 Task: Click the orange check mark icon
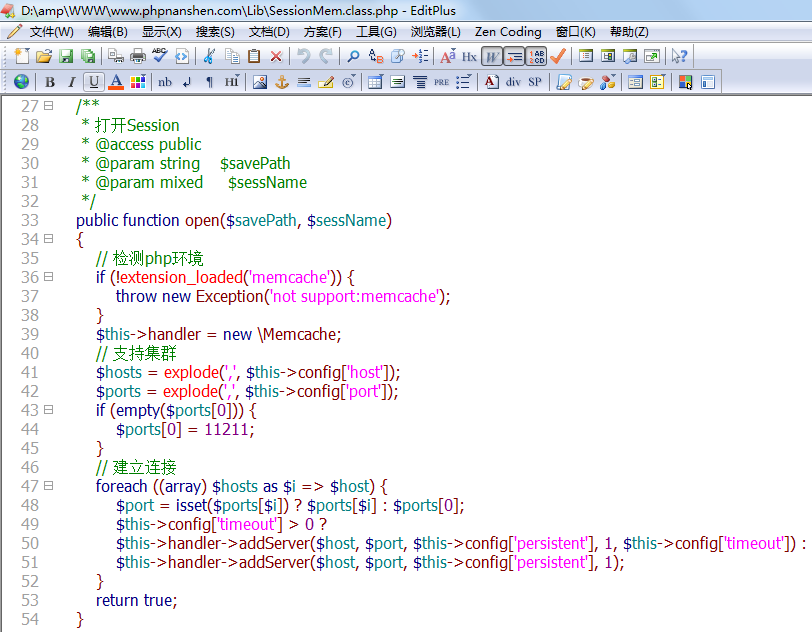[x=558, y=56]
